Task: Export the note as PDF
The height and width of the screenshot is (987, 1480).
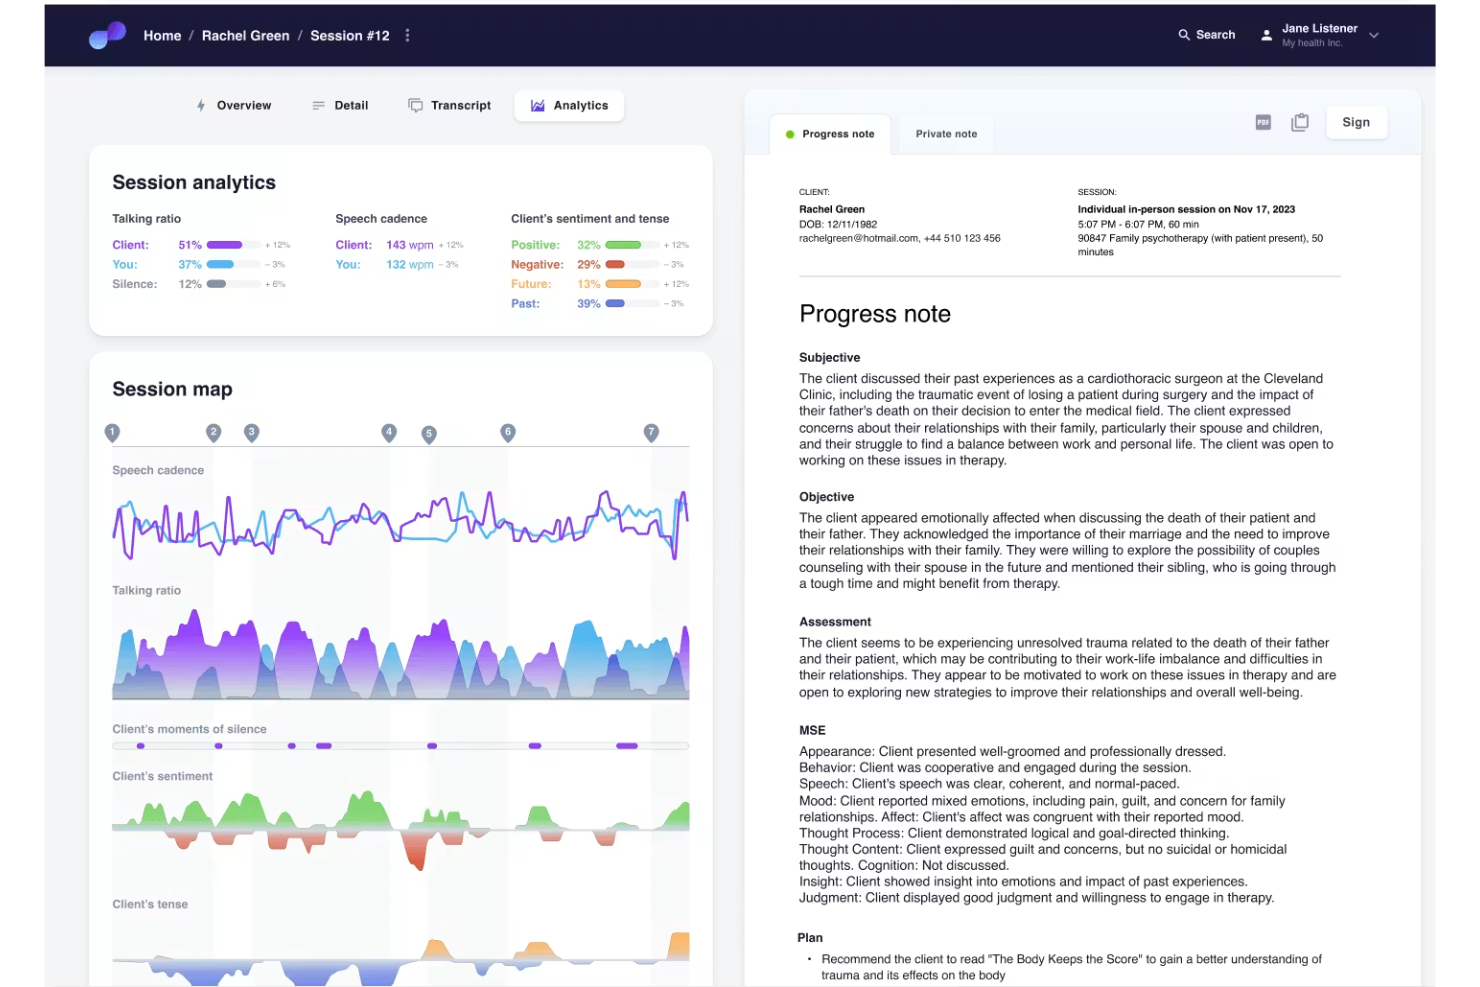Action: 1263,122
